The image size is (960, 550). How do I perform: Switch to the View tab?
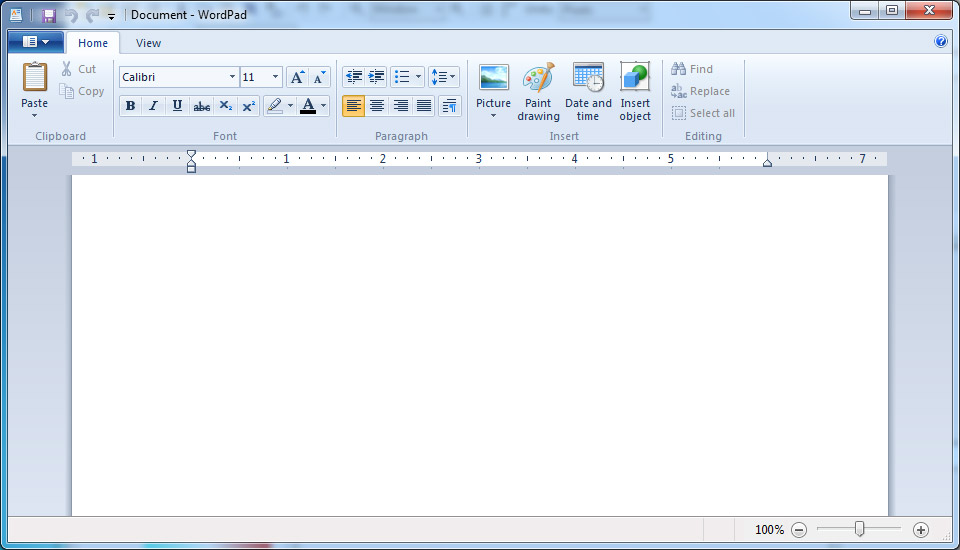pos(148,43)
